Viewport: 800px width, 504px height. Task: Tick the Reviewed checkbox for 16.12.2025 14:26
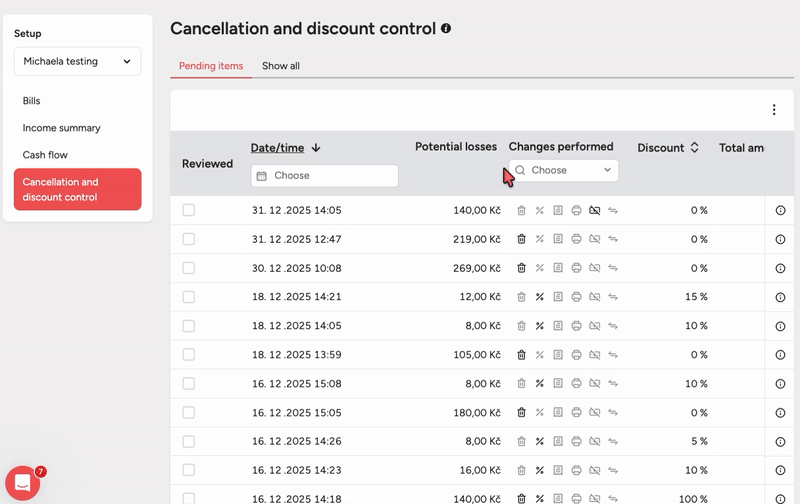coord(189,441)
